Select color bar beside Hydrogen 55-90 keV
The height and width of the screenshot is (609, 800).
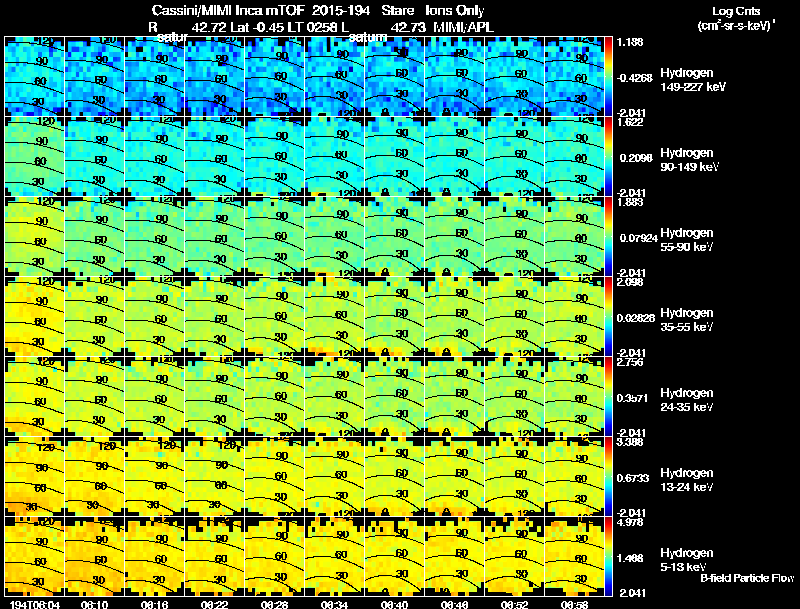(608, 236)
